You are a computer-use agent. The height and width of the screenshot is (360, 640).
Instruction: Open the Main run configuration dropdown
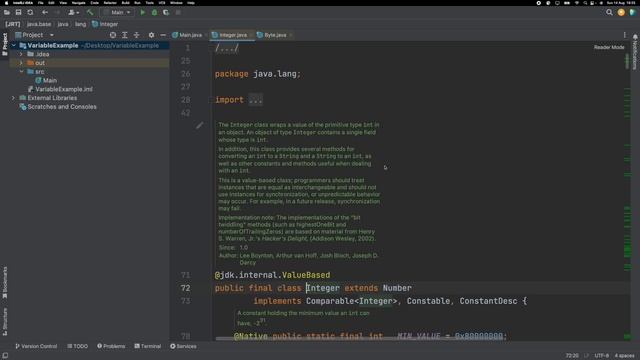click(x=118, y=13)
